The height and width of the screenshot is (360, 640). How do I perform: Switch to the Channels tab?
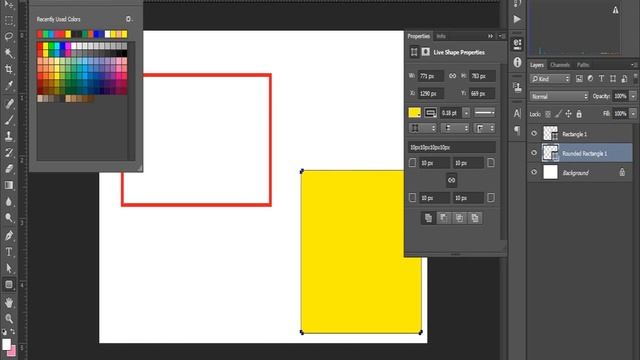click(x=560, y=65)
